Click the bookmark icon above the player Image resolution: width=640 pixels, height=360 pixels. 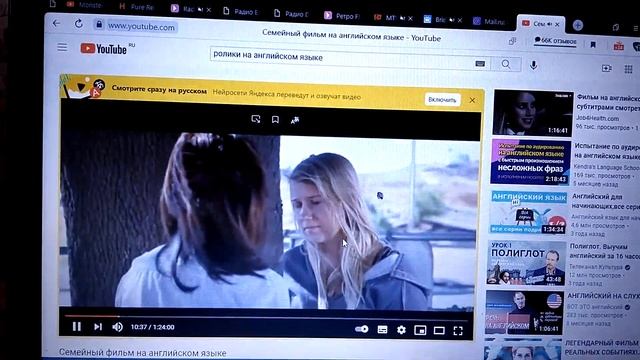275,119
